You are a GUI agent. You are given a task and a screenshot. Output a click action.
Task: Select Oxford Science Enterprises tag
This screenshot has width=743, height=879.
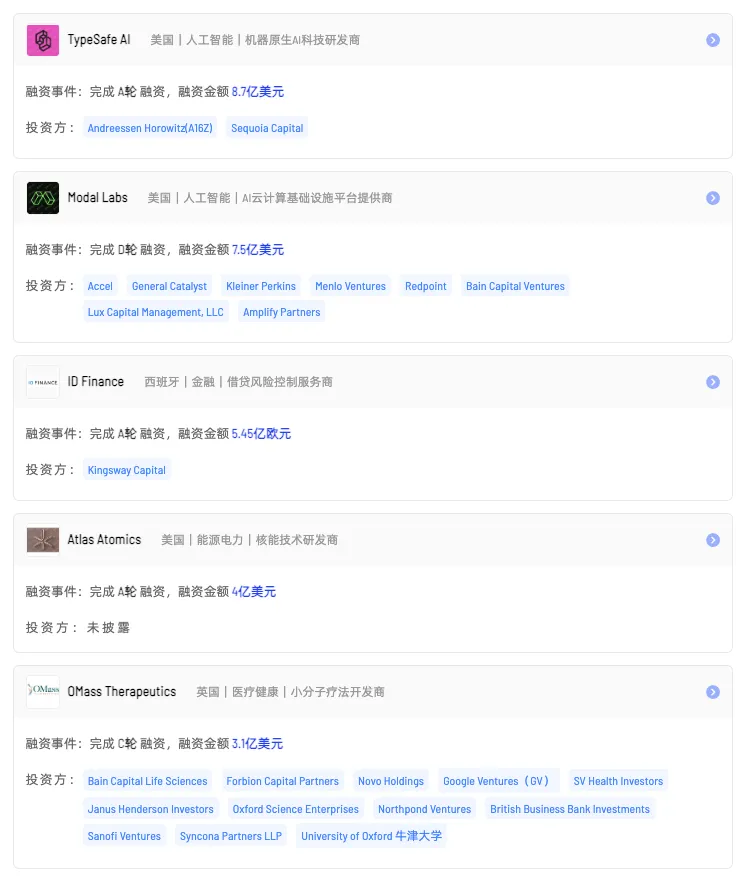(x=296, y=809)
